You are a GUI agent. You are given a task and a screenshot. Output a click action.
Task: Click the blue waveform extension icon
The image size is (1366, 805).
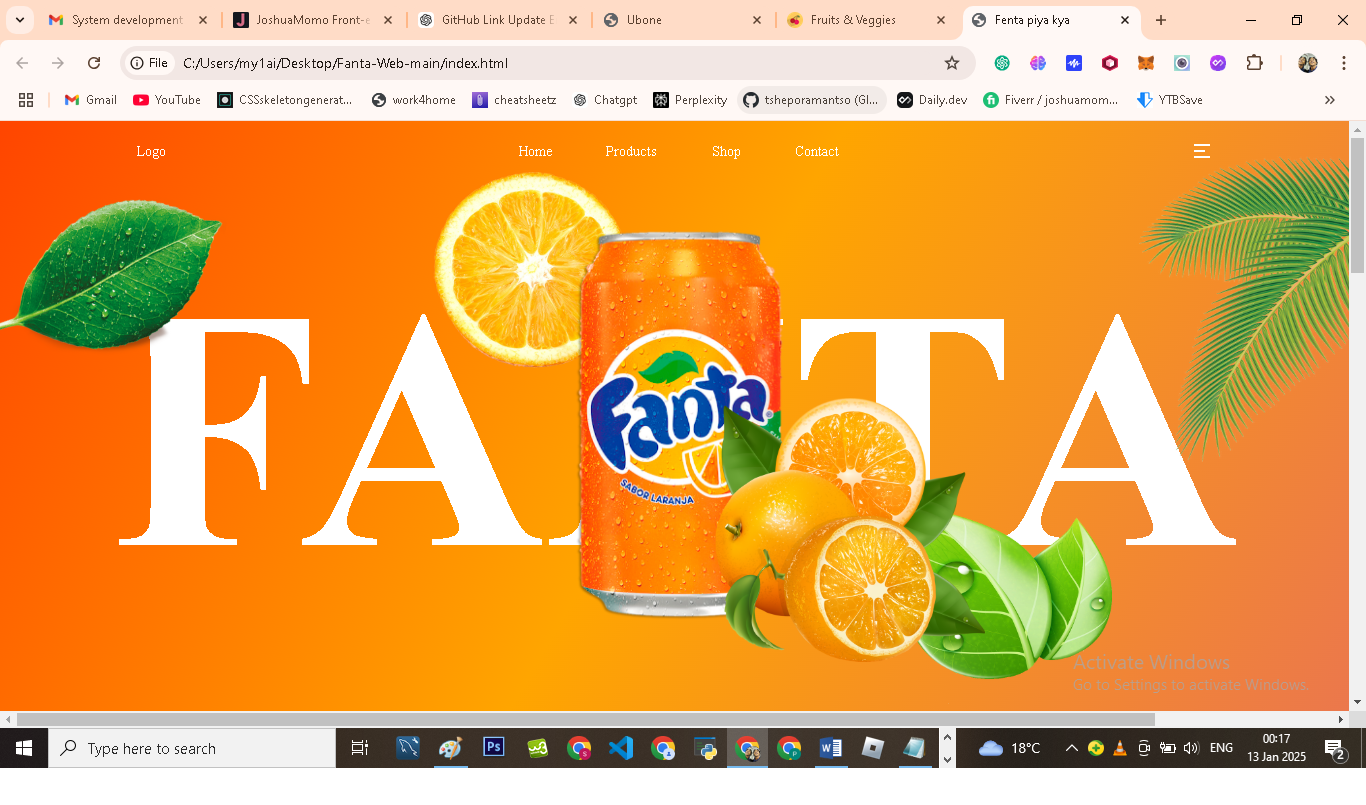click(1074, 63)
